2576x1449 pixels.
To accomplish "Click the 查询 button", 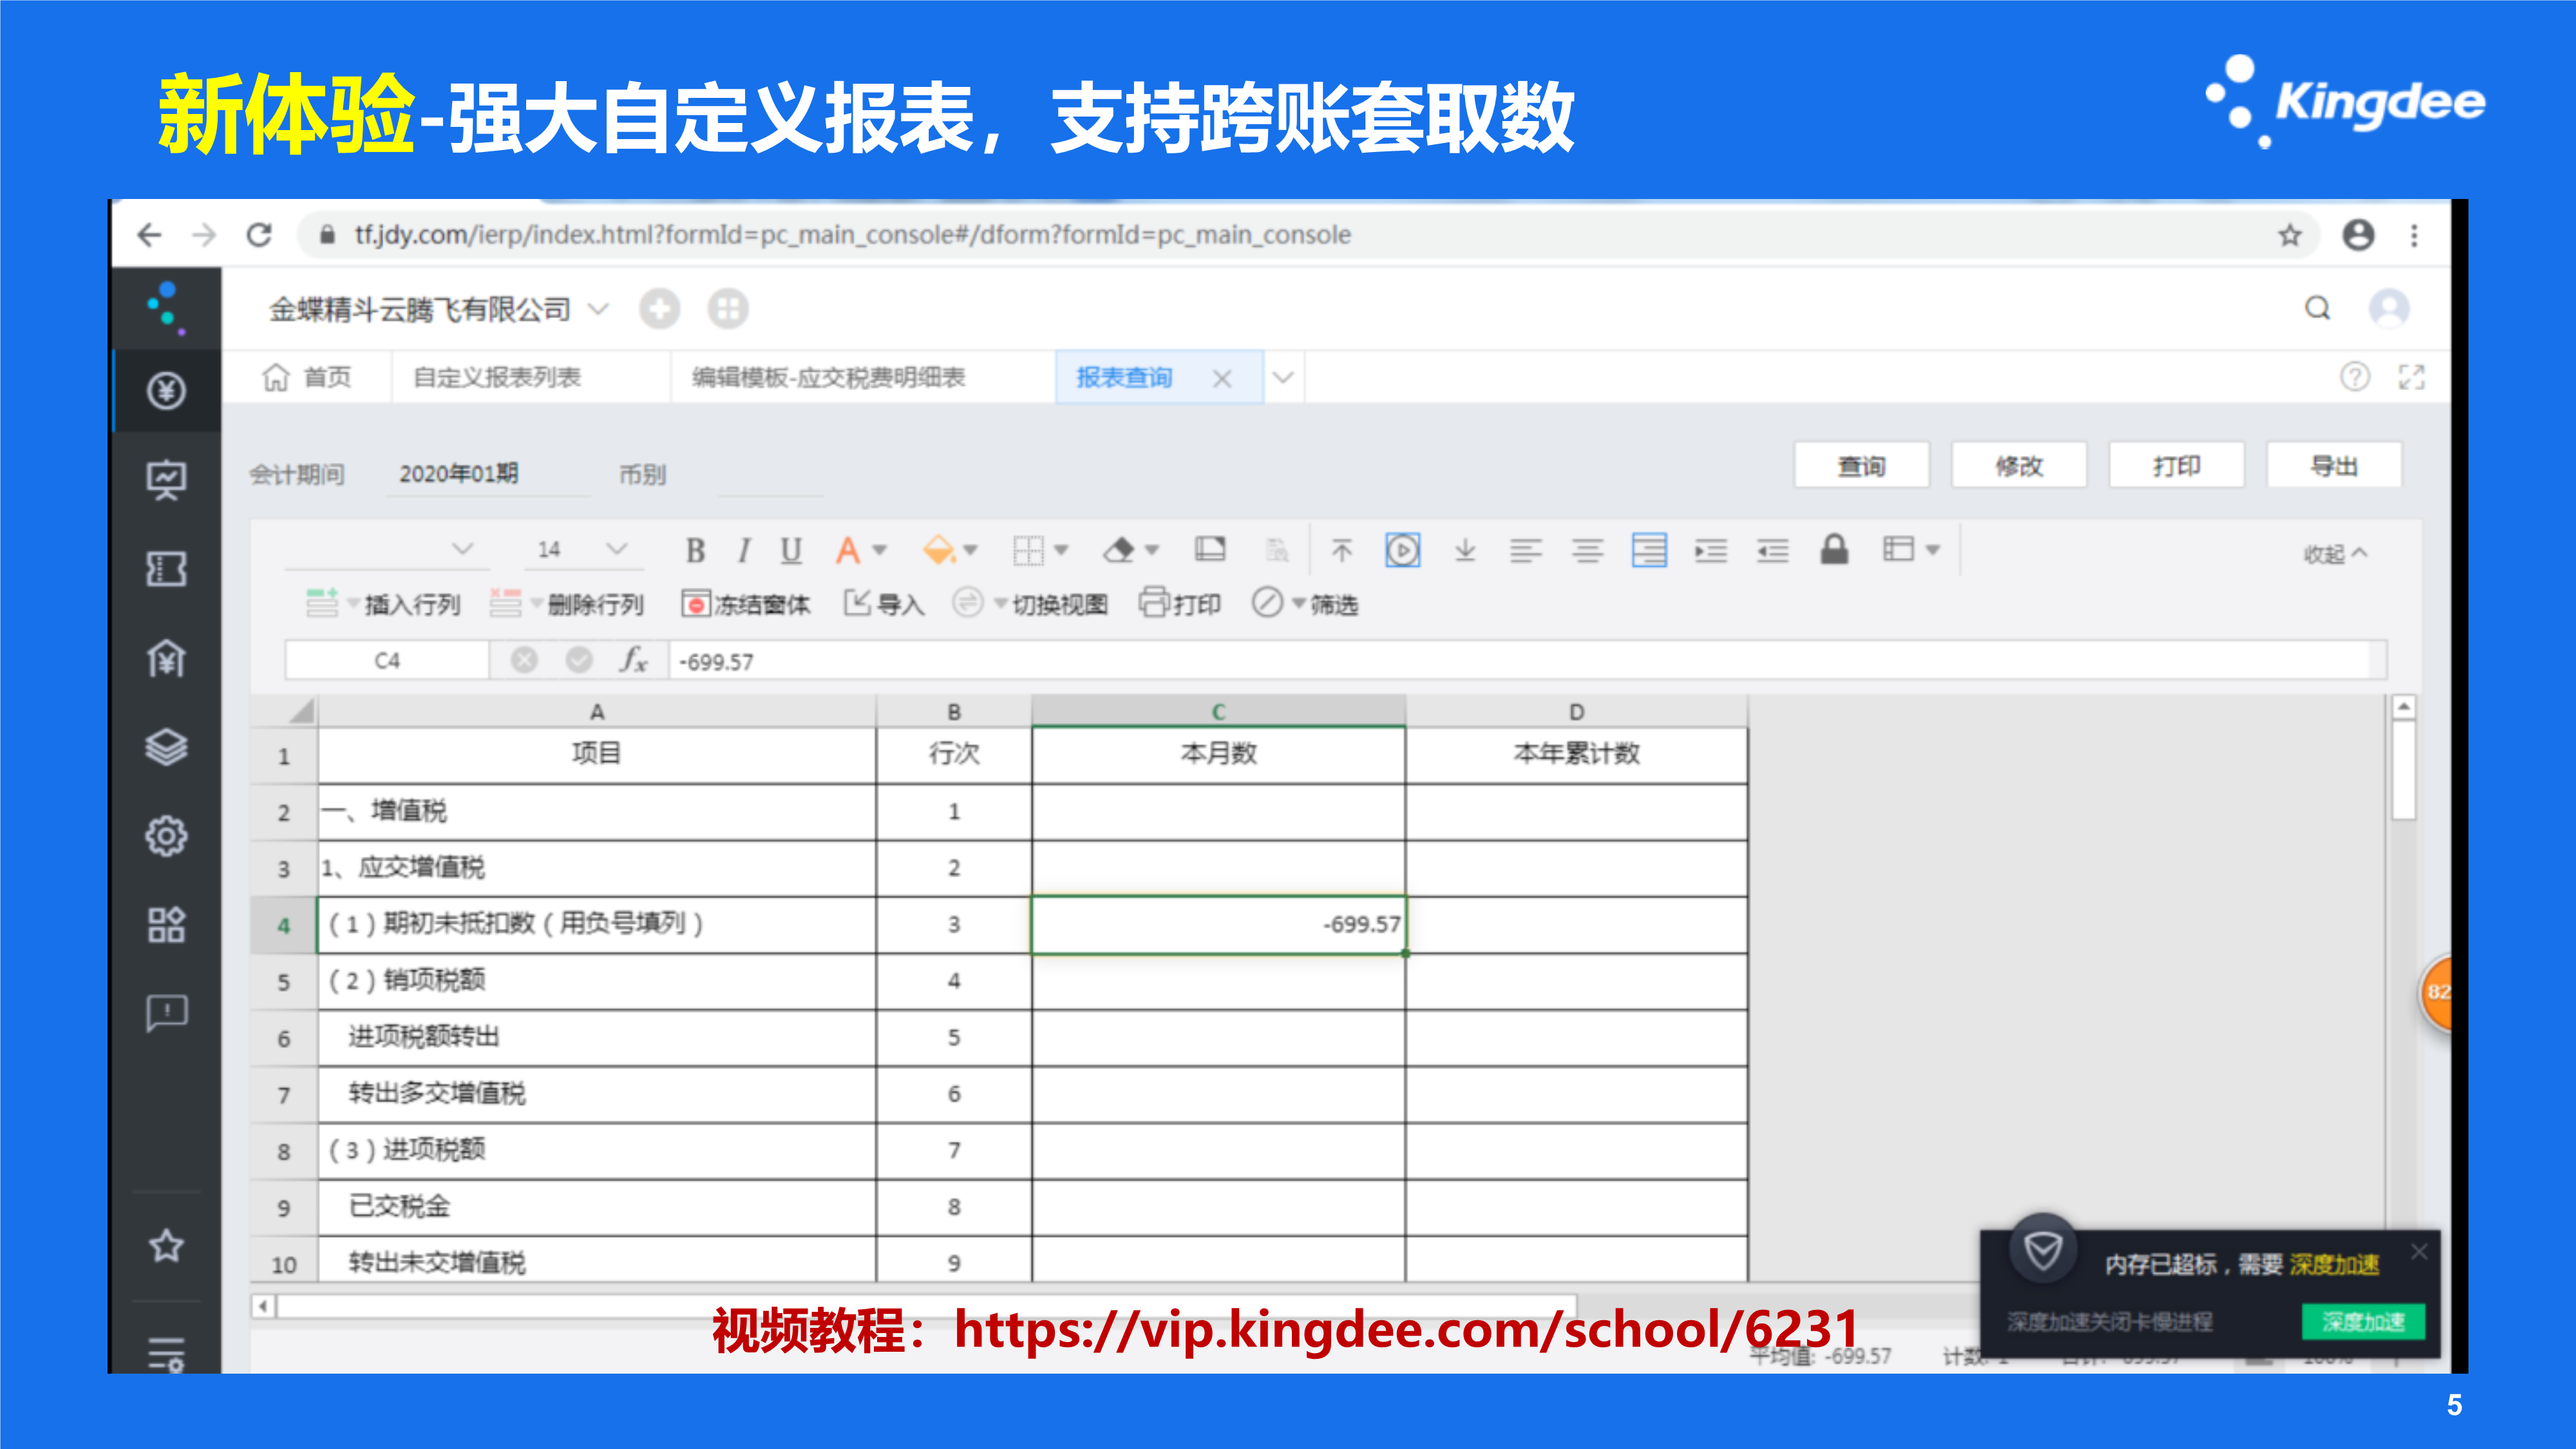I will click(x=1861, y=466).
